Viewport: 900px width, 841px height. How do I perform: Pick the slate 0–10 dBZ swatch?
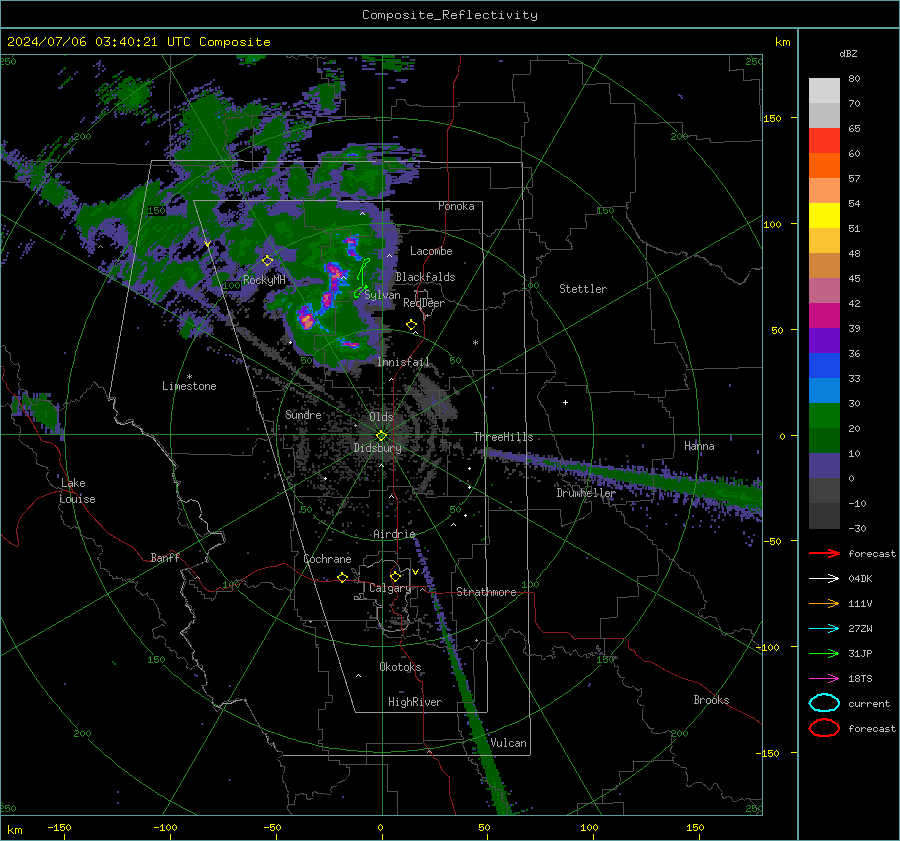point(824,466)
